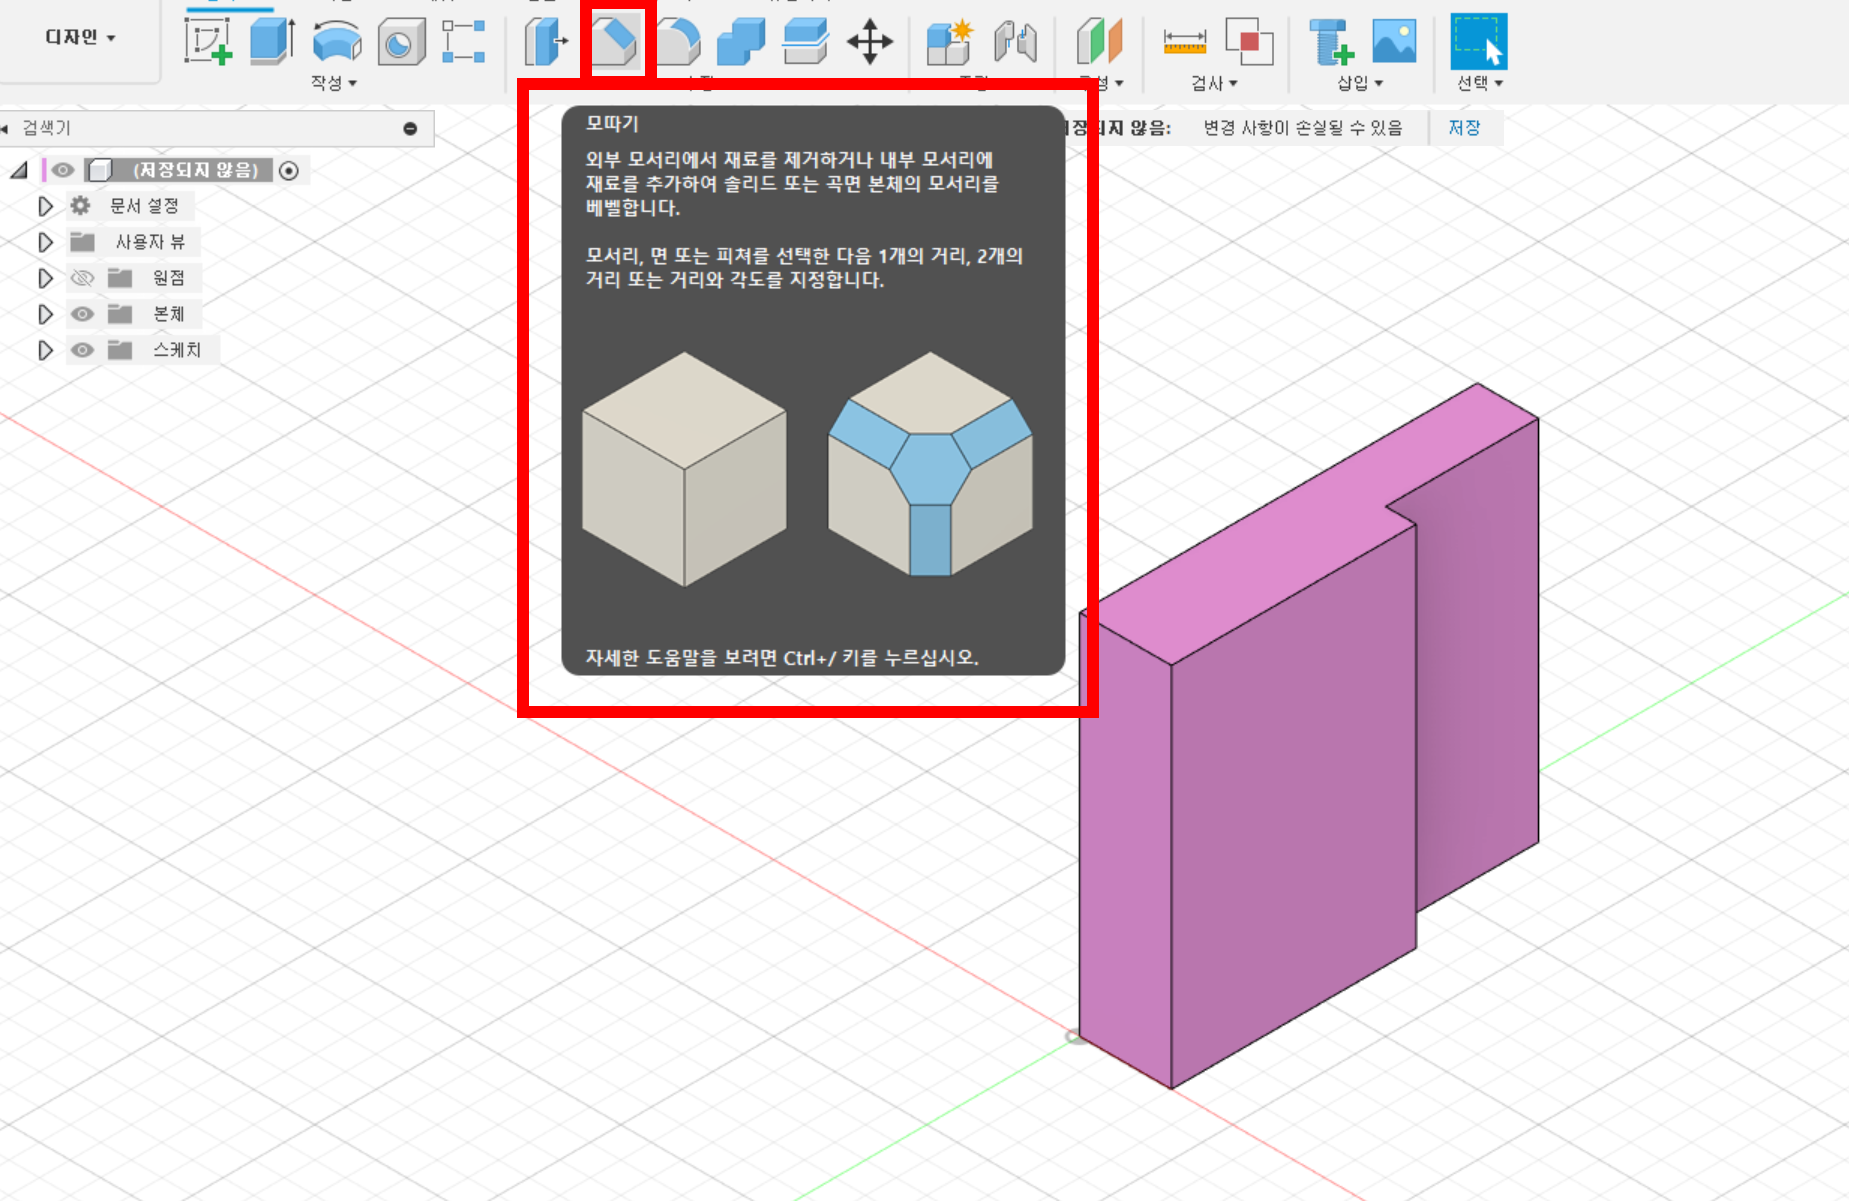Click the 본체 folder icon
The width and height of the screenshot is (1849, 1201).
(120, 314)
